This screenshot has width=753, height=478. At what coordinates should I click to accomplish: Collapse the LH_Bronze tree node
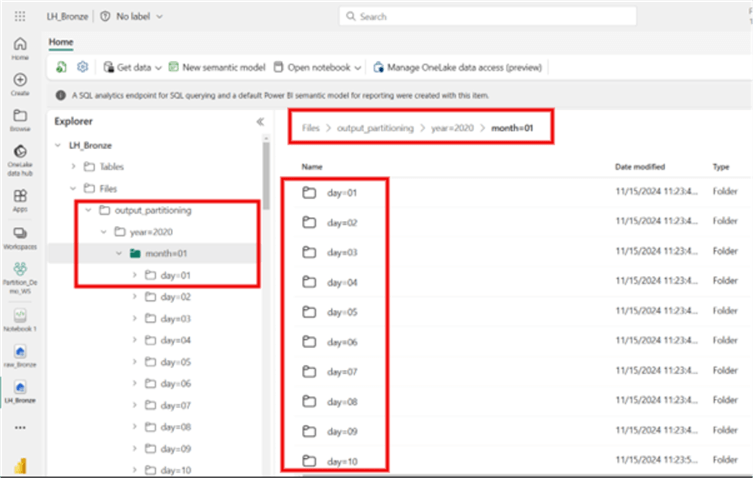coord(58,145)
